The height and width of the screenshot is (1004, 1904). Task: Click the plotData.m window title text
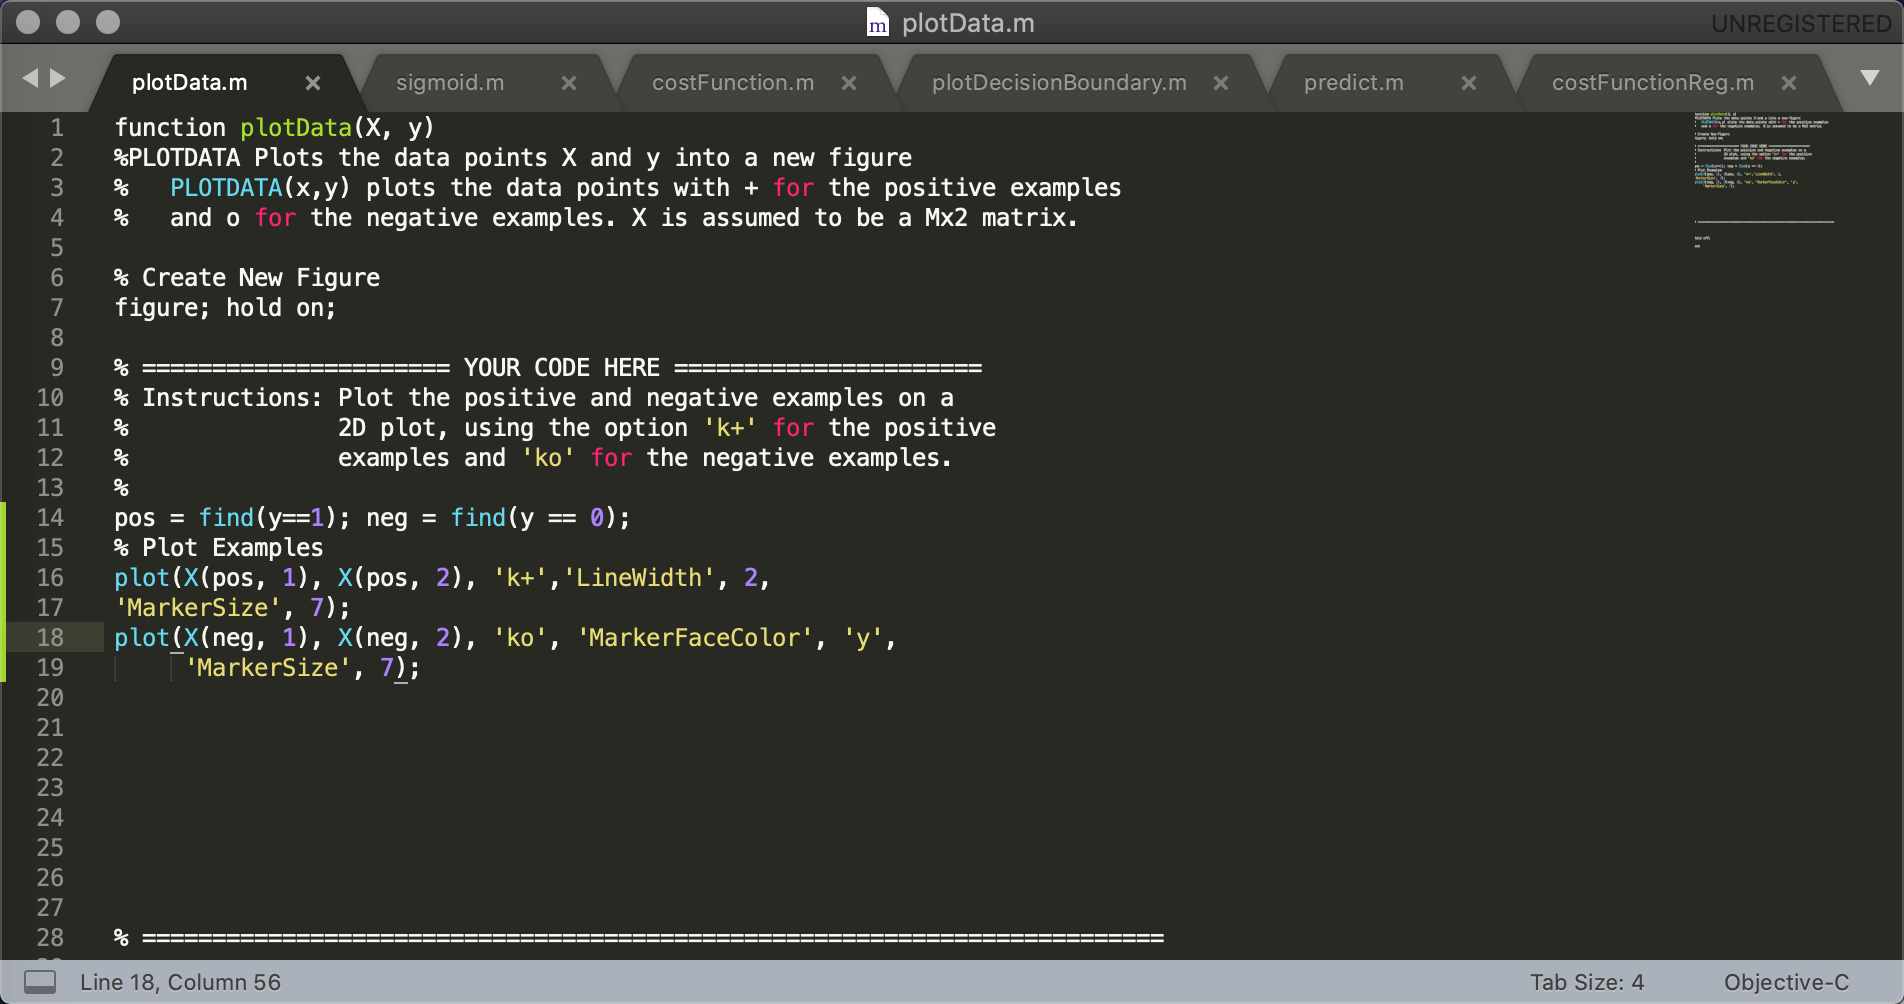coord(968,23)
